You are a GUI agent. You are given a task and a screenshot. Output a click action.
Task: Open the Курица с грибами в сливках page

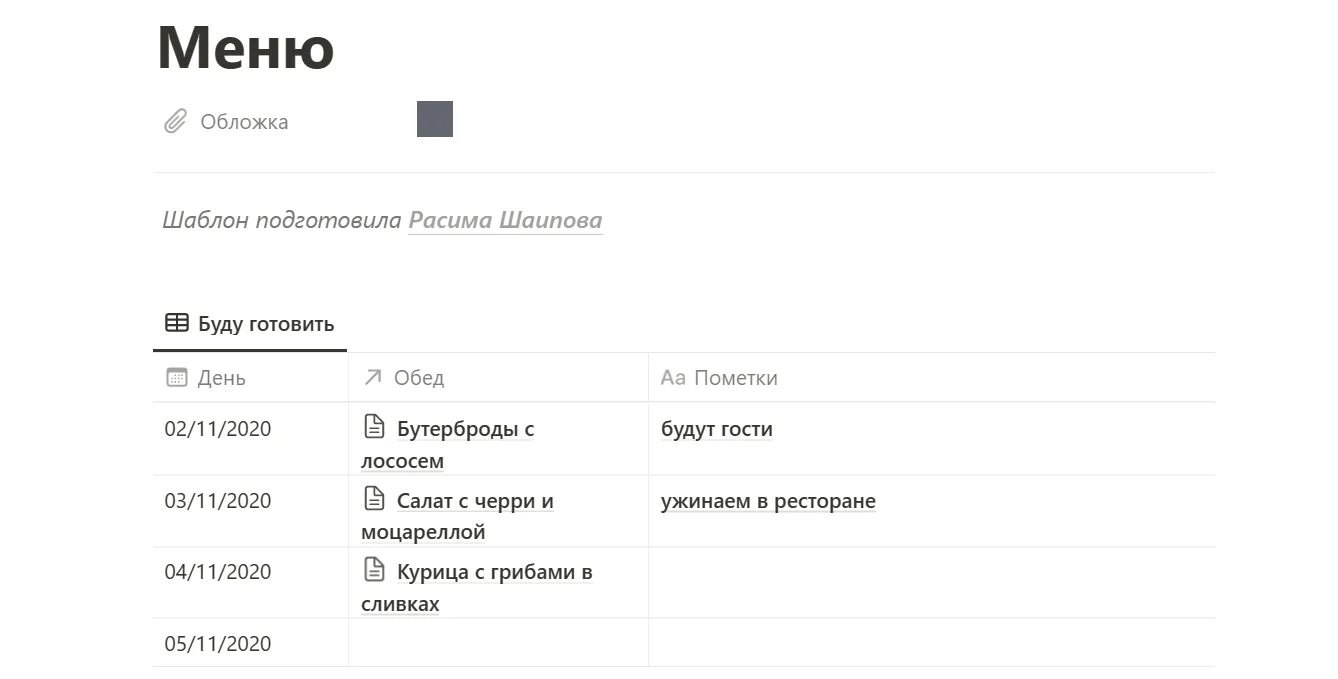(494, 573)
